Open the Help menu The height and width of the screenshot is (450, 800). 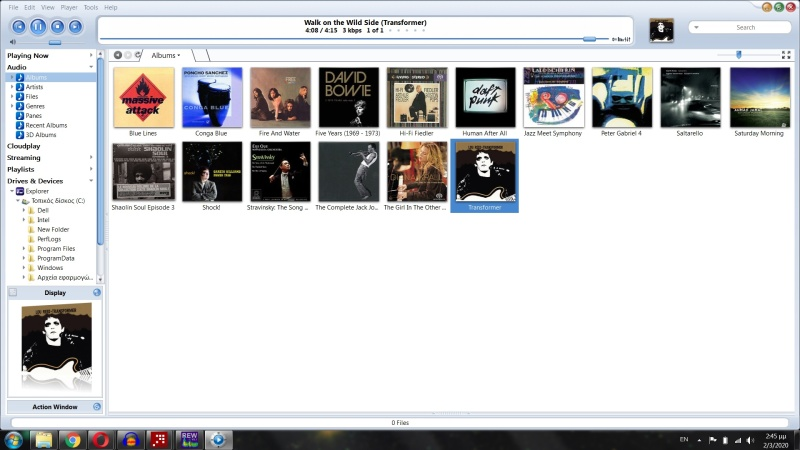coord(111,7)
